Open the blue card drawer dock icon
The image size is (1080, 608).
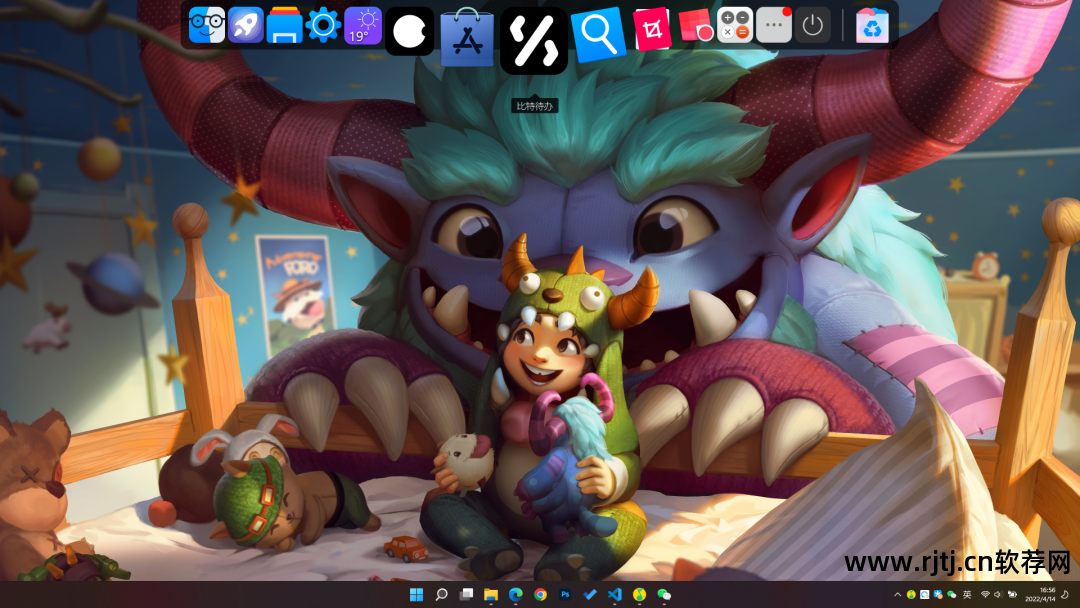(x=284, y=25)
